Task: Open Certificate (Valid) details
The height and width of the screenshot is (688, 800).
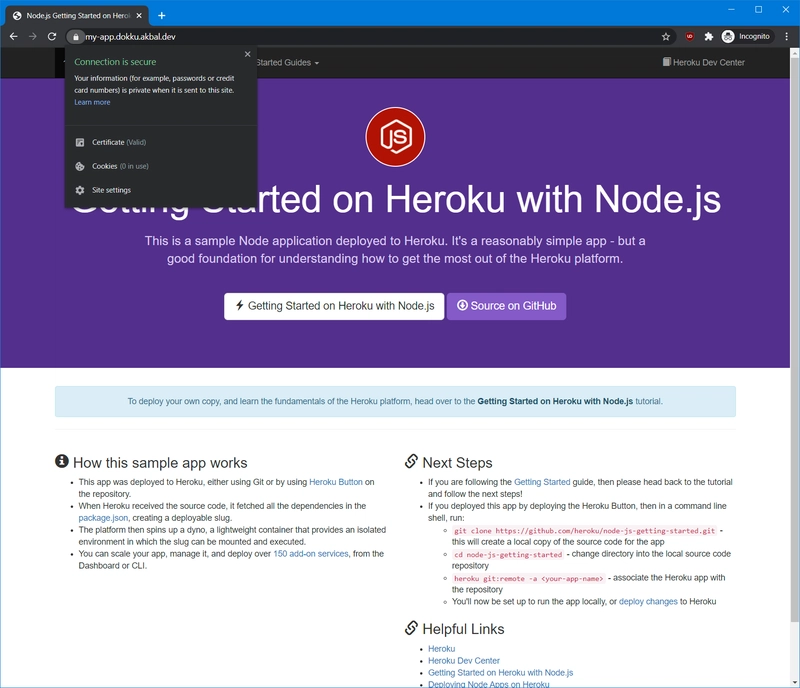Action: 118,143
